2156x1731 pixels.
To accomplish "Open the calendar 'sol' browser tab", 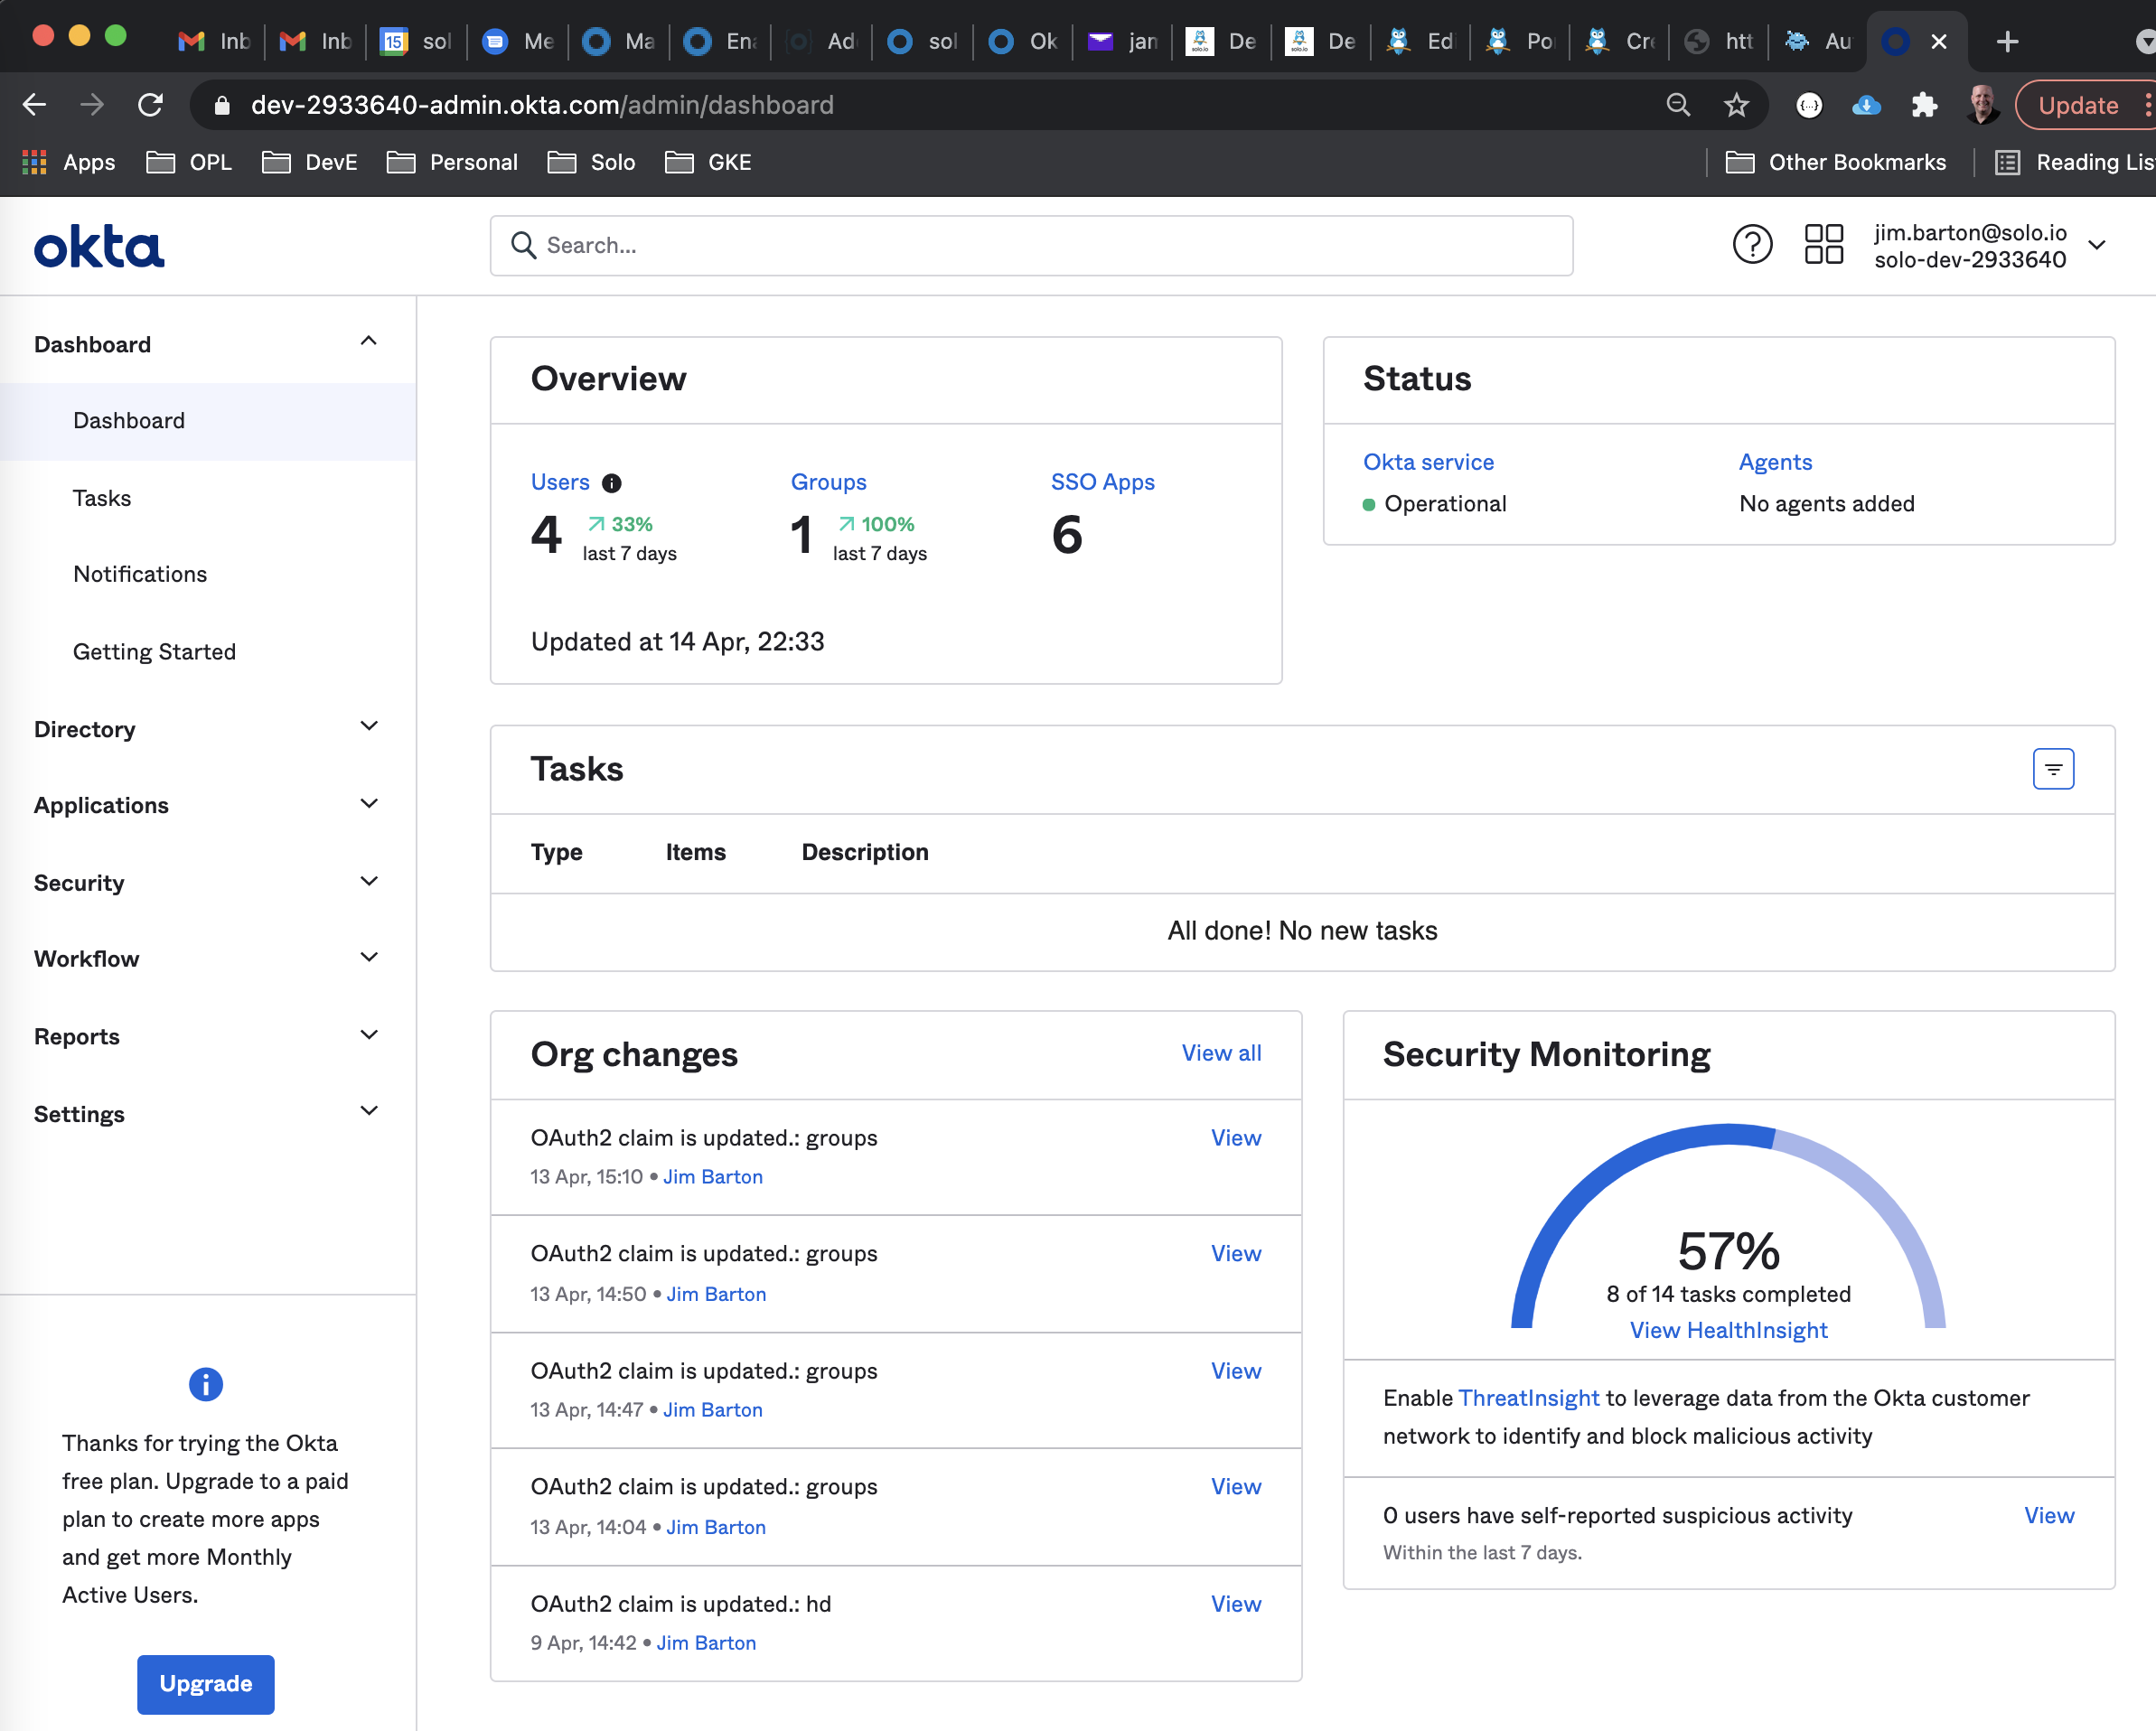I will click(x=417, y=41).
